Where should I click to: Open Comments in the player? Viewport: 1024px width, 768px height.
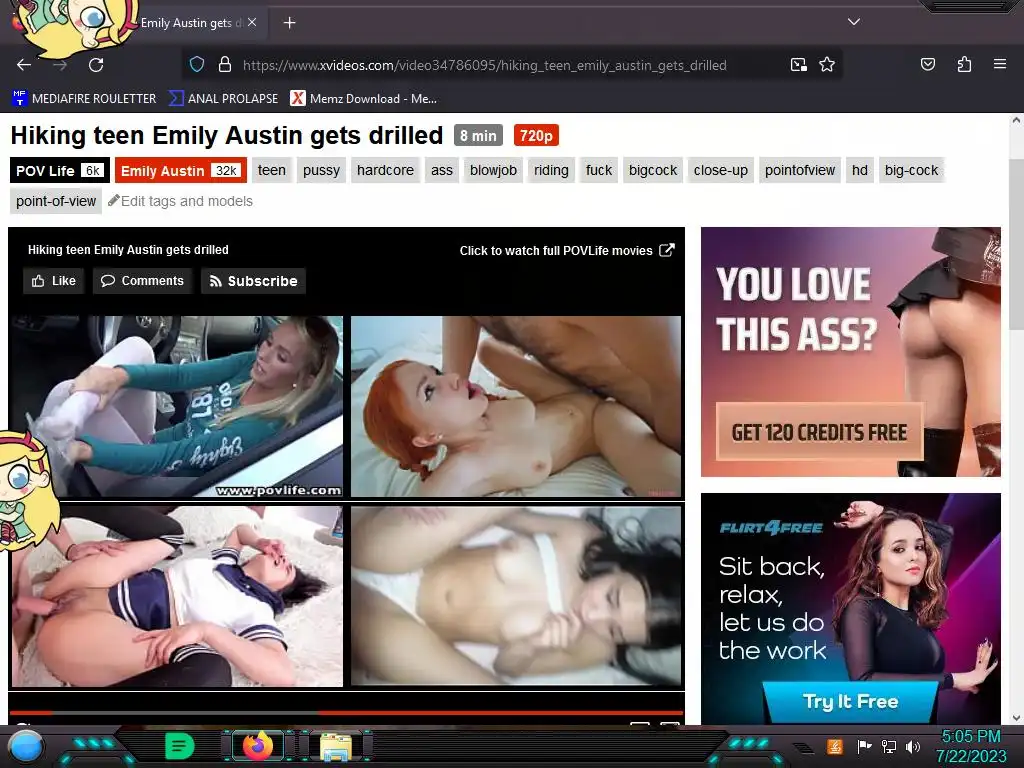pos(142,281)
